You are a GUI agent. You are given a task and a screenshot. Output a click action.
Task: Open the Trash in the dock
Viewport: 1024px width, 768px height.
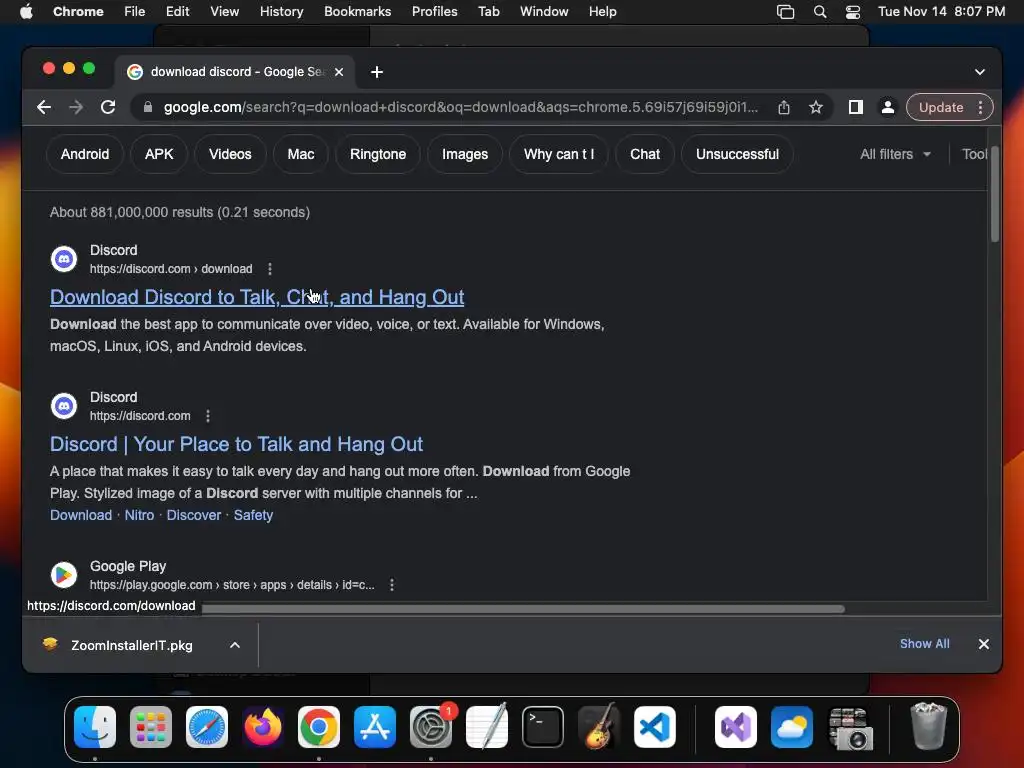(928, 726)
